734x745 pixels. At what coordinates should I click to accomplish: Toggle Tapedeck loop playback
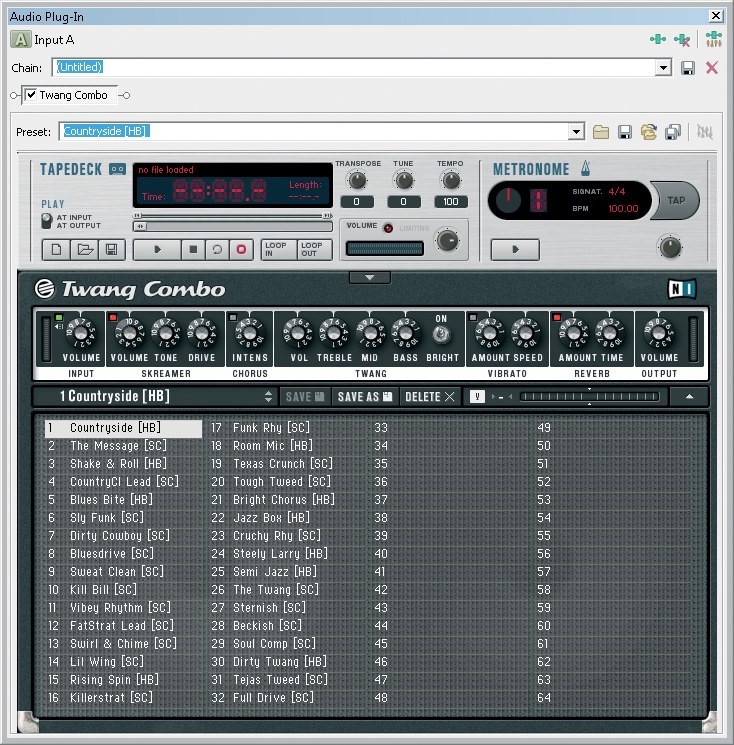217,249
